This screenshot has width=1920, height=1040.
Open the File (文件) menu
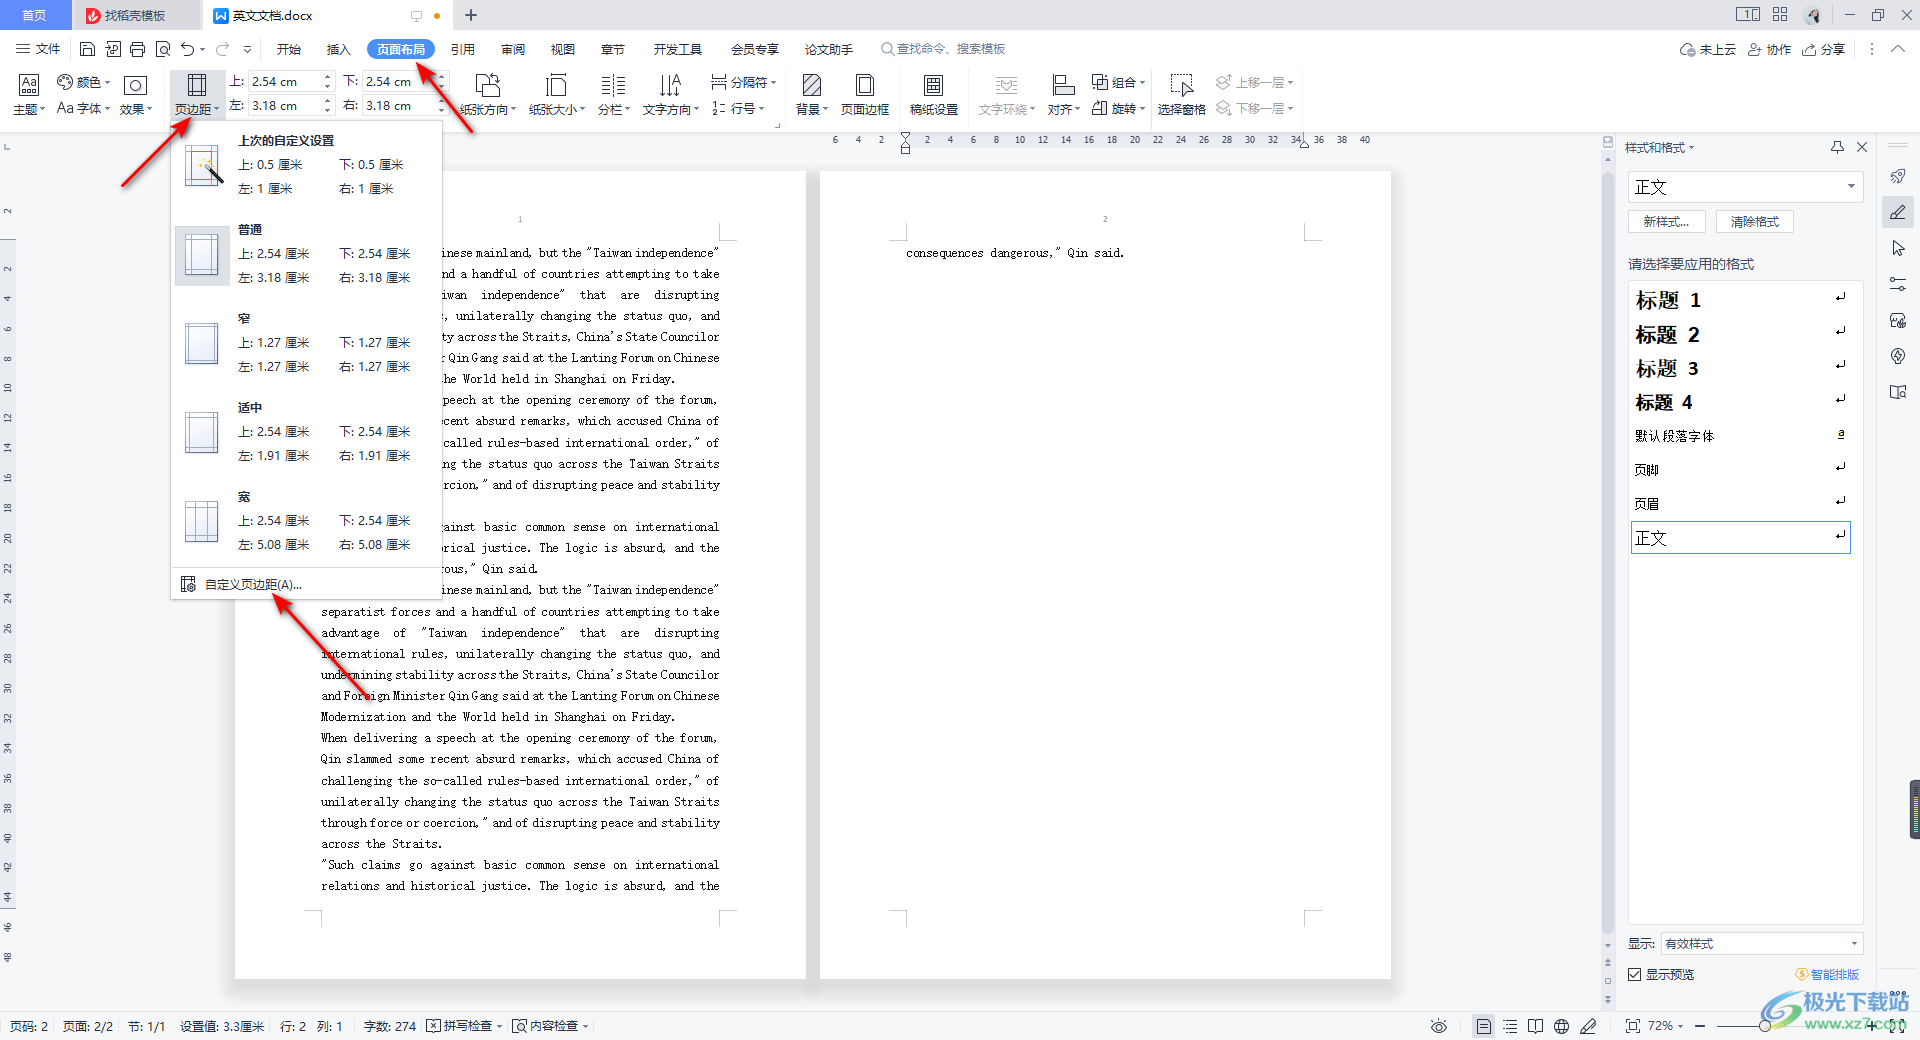pos(38,49)
